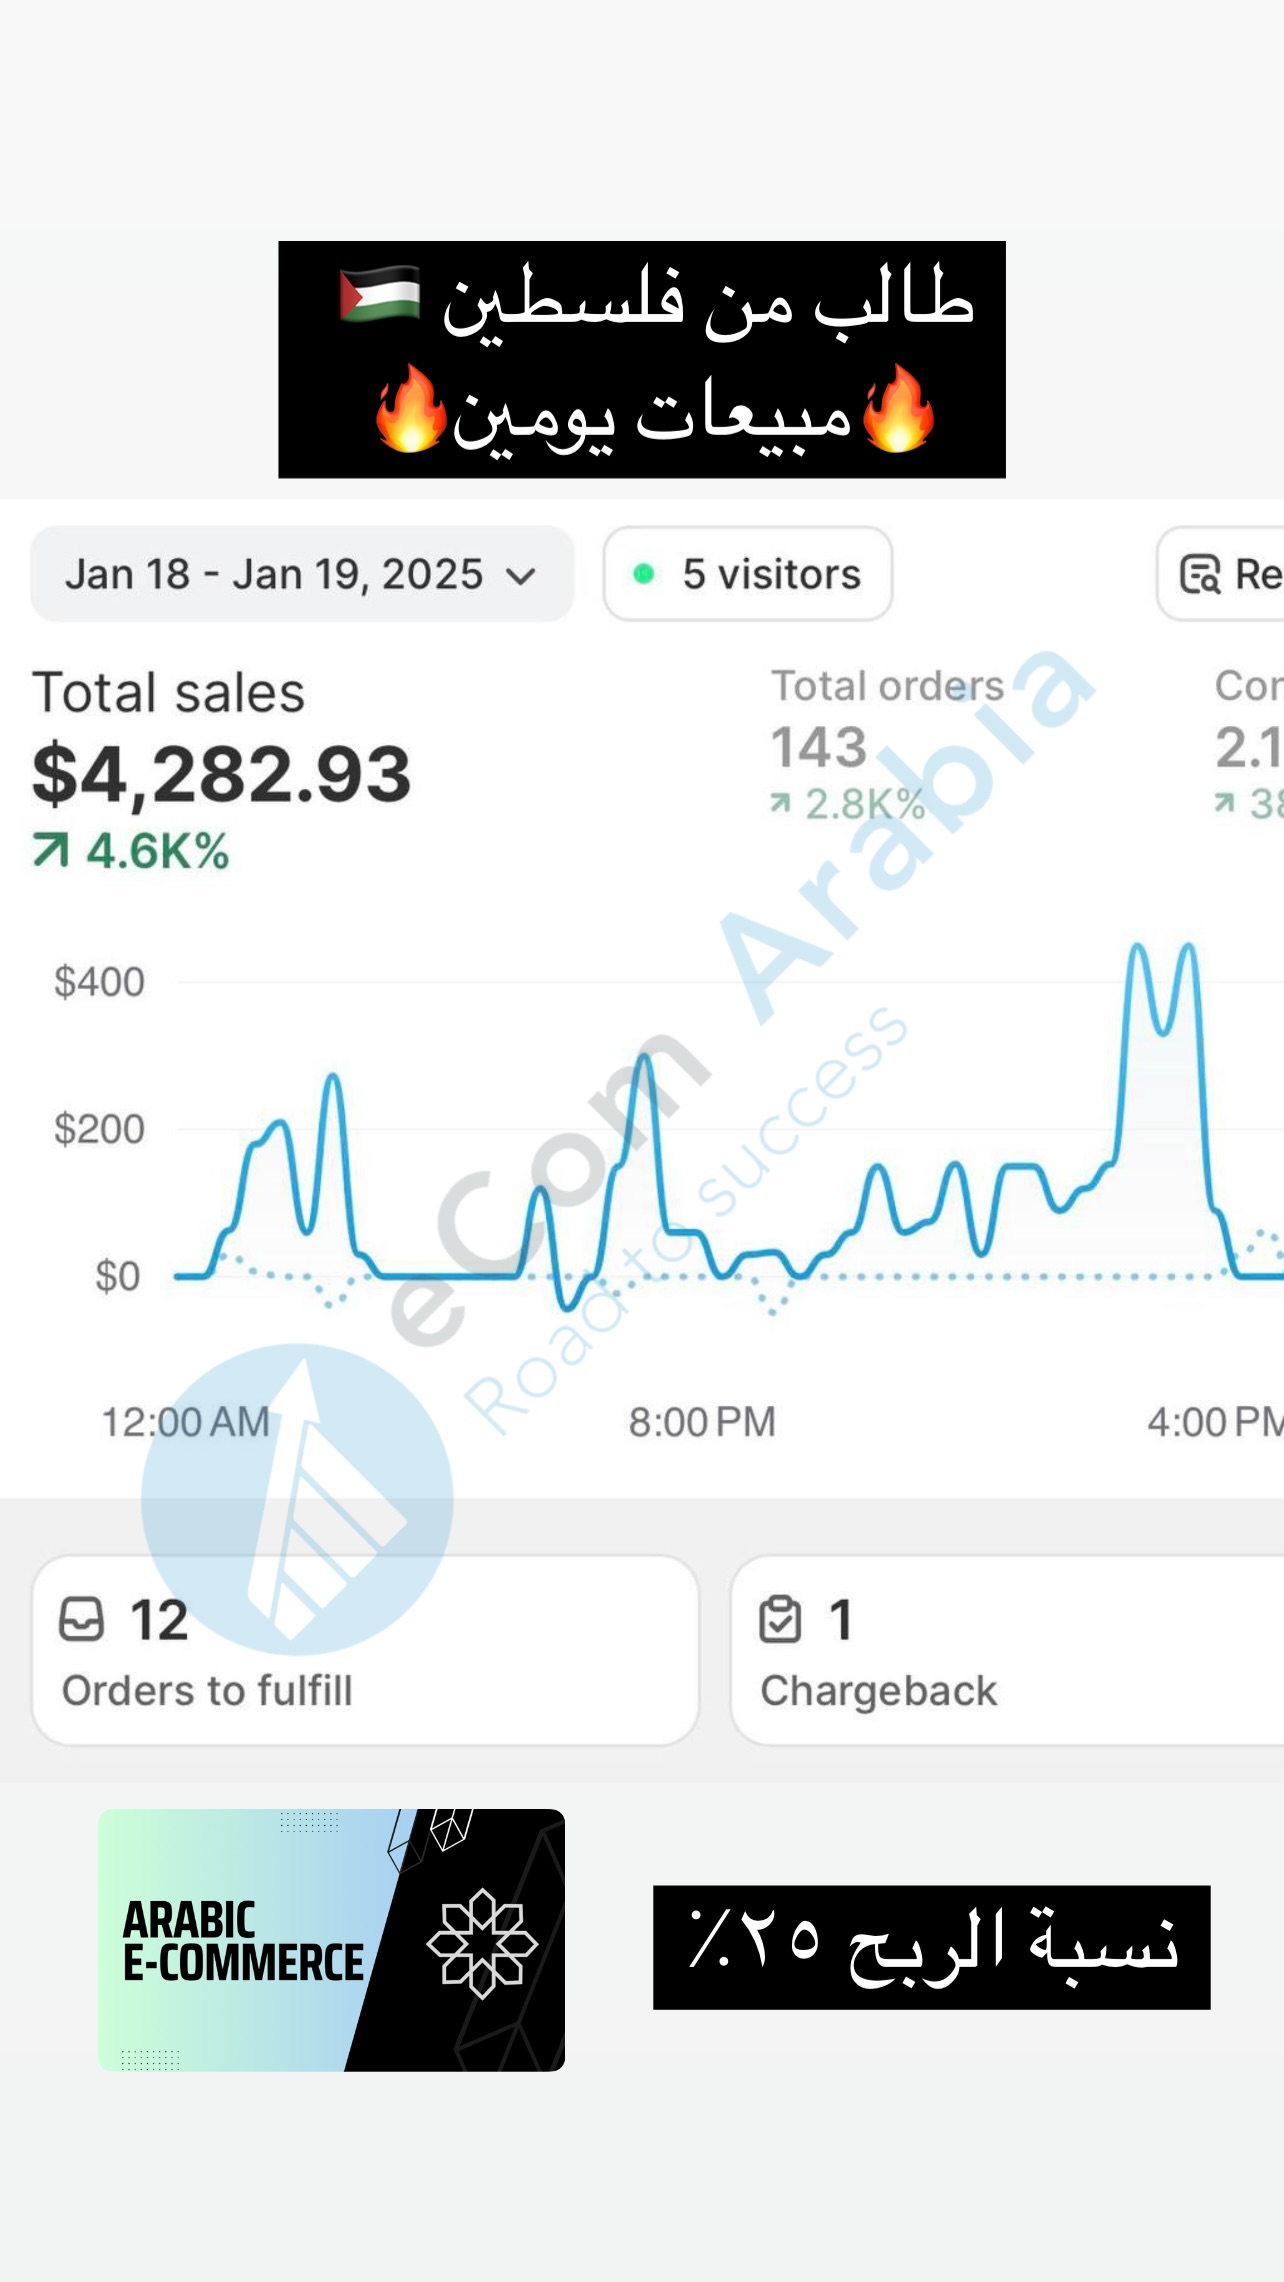This screenshot has width=1284, height=2282.
Task: Open the 12 Orders to fulfill card
Action: tap(365, 1651)
